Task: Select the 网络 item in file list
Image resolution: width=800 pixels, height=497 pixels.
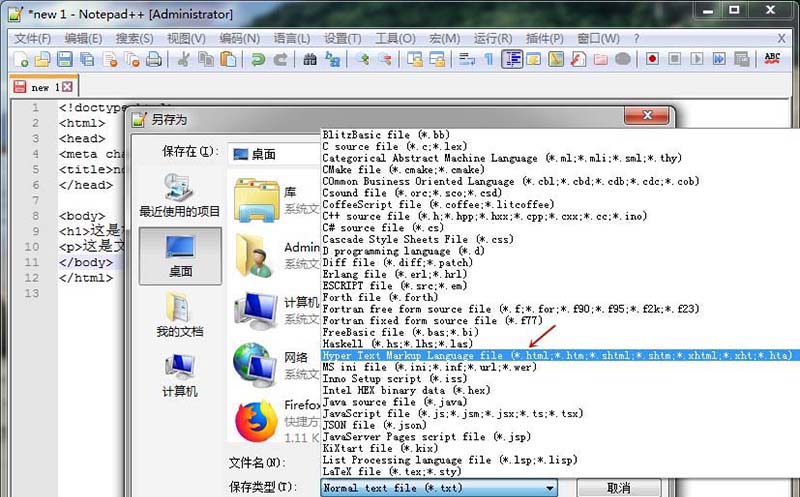Action: [276, 365]
